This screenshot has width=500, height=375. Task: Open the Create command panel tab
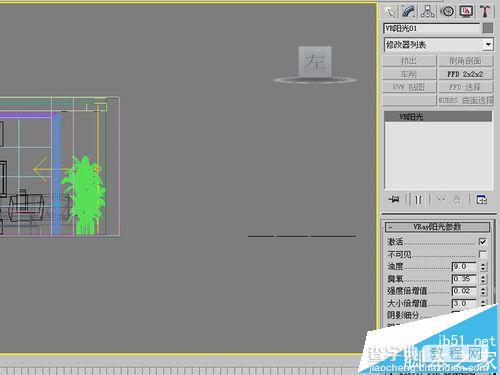coord(390,11)
